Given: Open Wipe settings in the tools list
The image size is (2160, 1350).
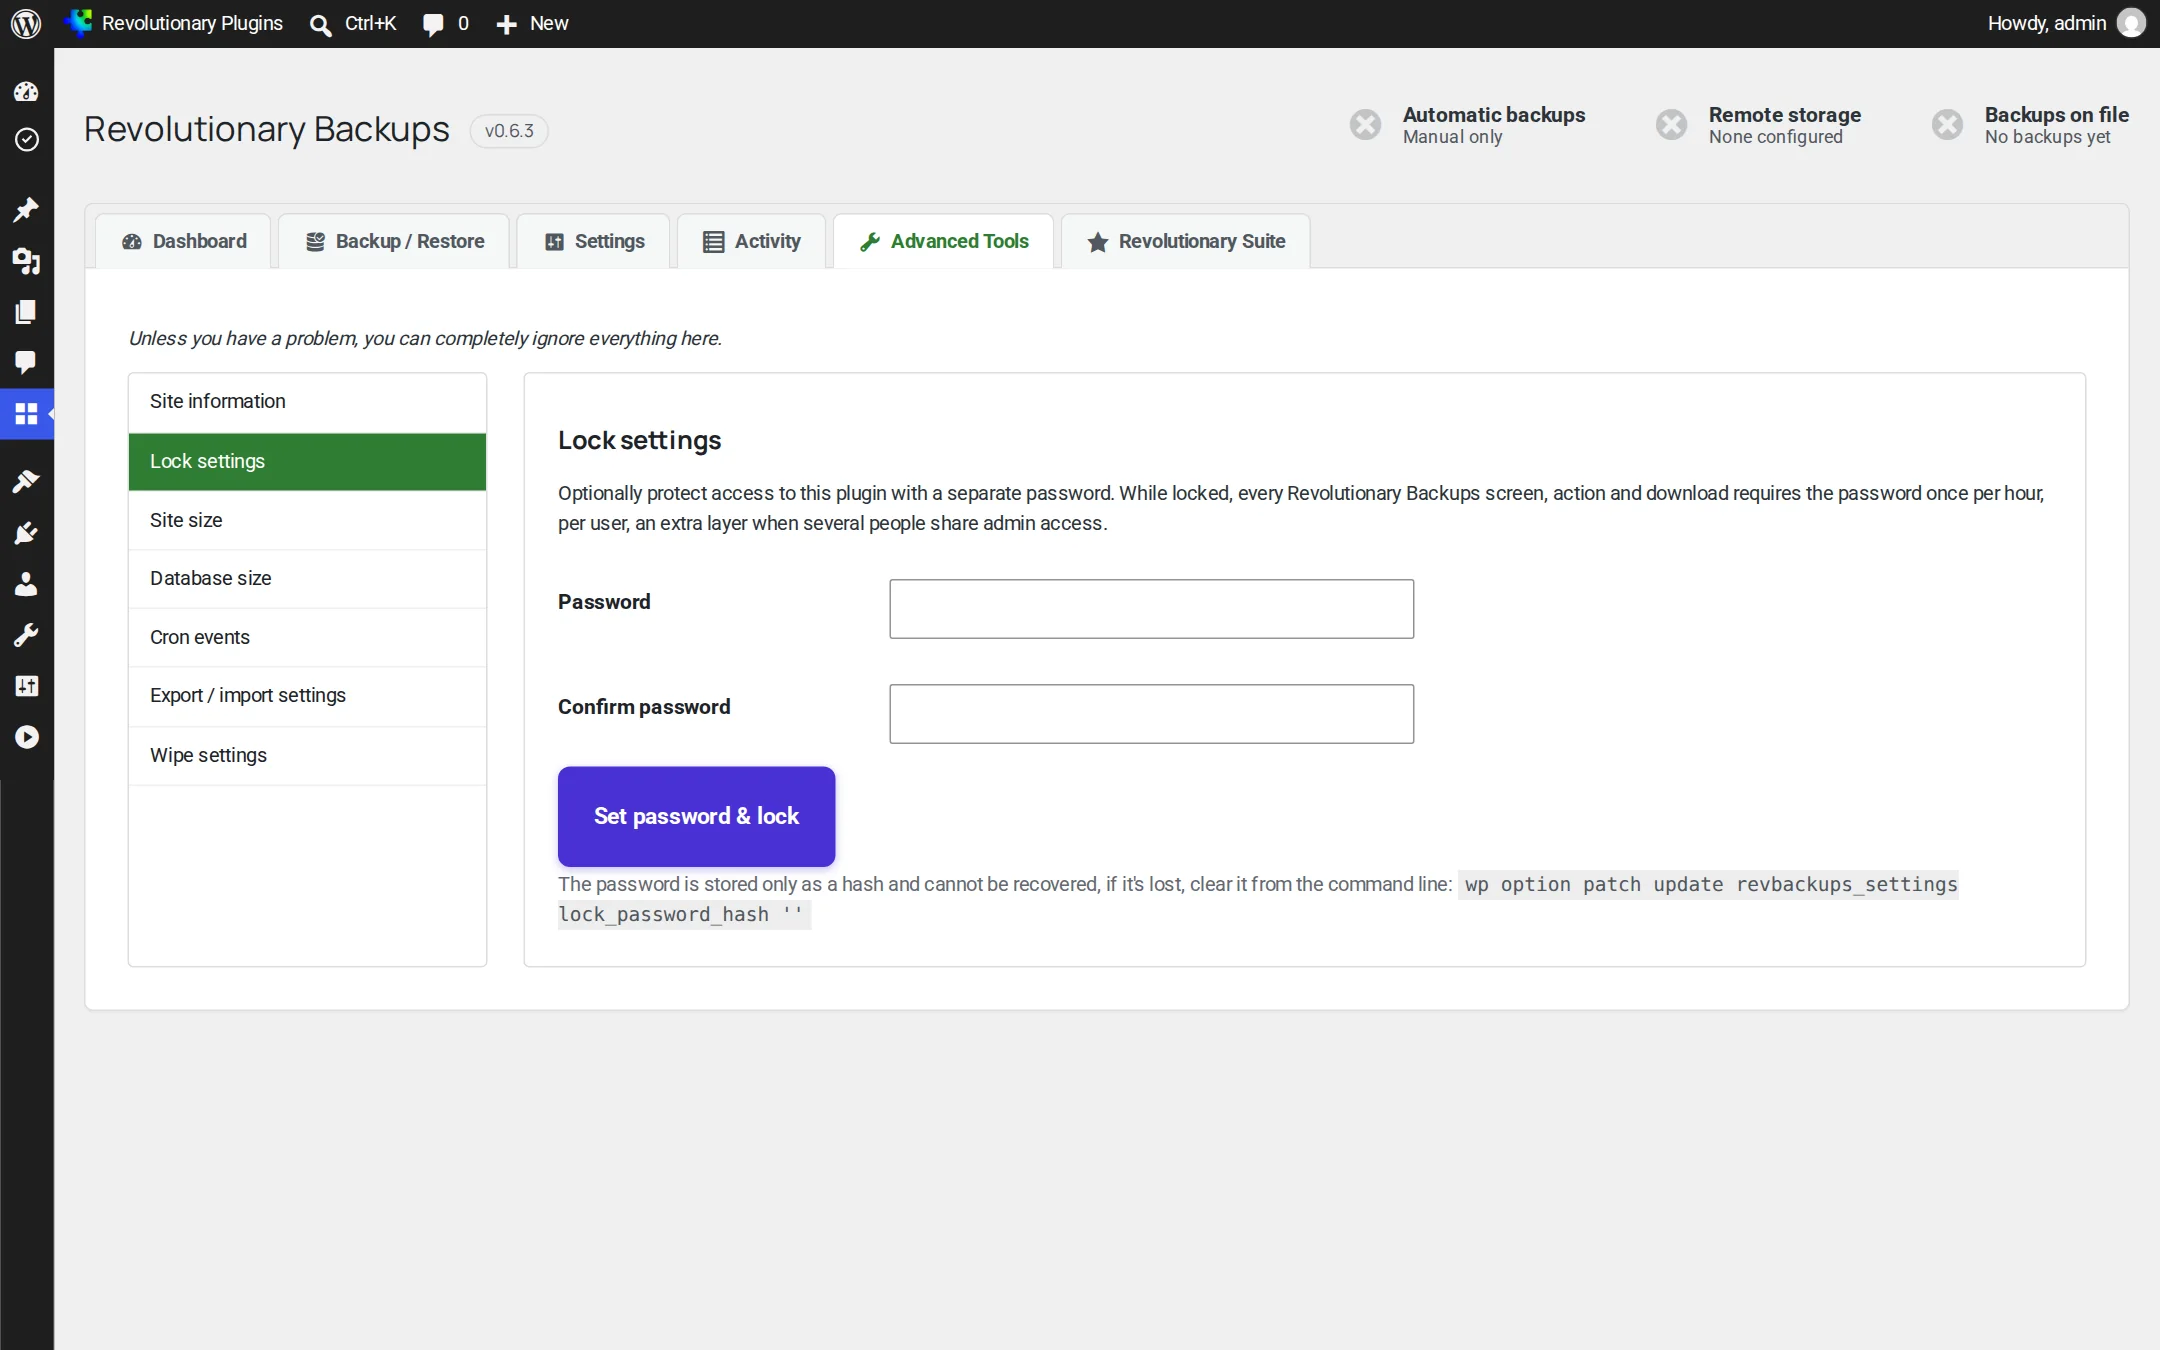Looking at the screenshot, I should click(x=307, y=755).
